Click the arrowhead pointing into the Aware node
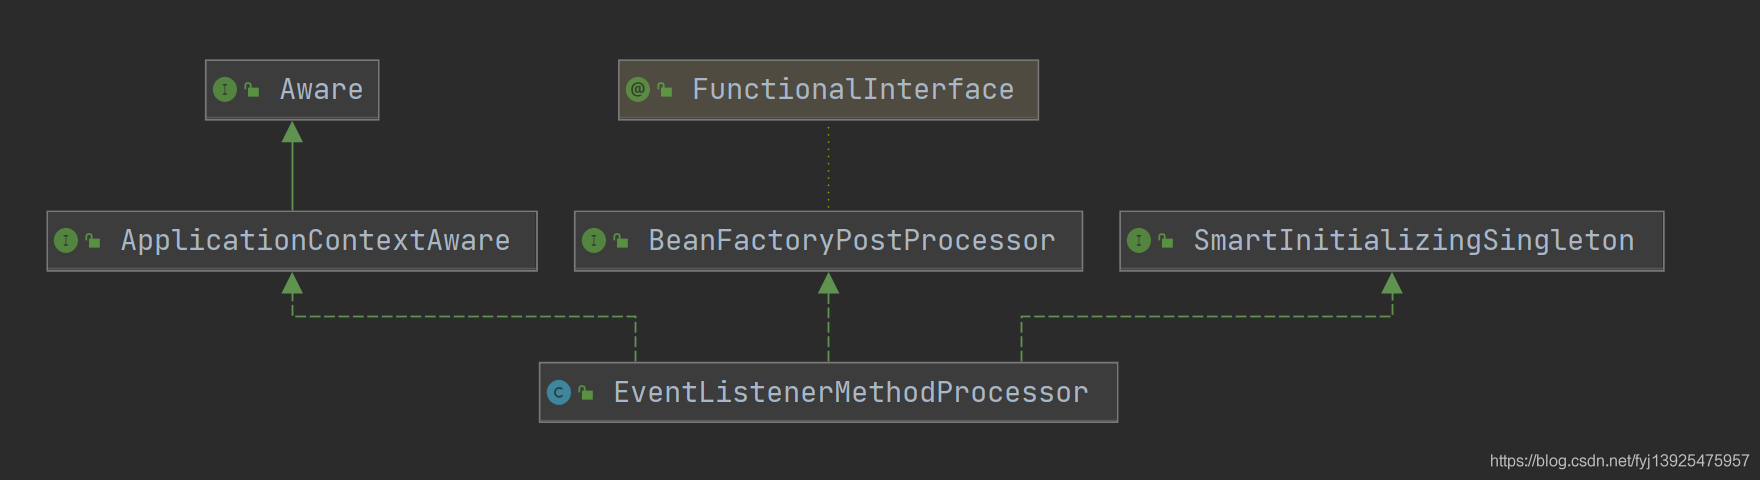1760x480 pixels. coord(292,132)
